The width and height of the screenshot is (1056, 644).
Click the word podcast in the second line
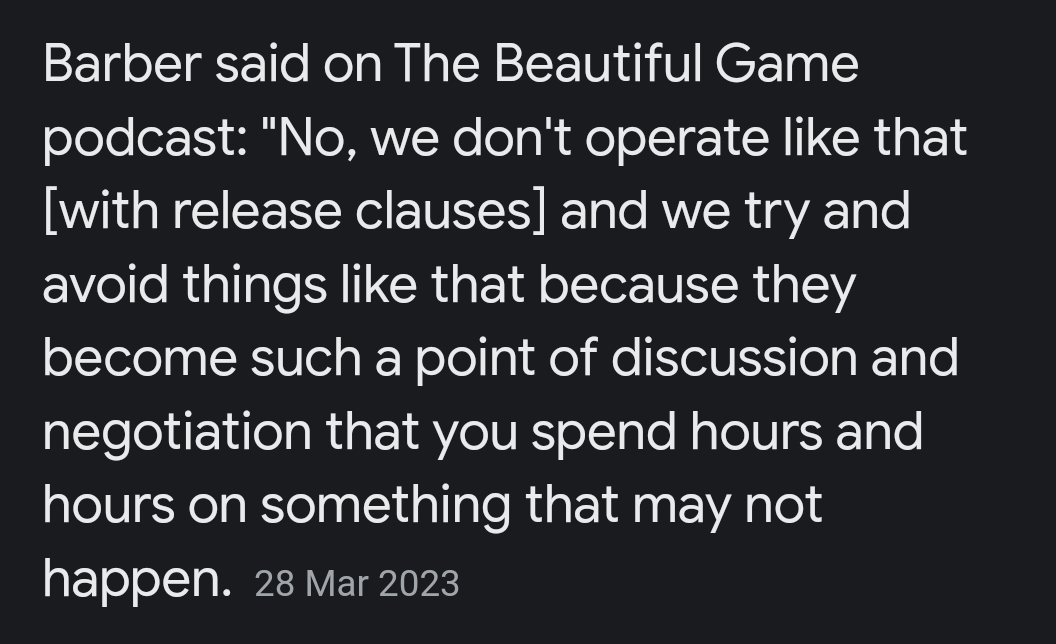click(x=145, y=139)
